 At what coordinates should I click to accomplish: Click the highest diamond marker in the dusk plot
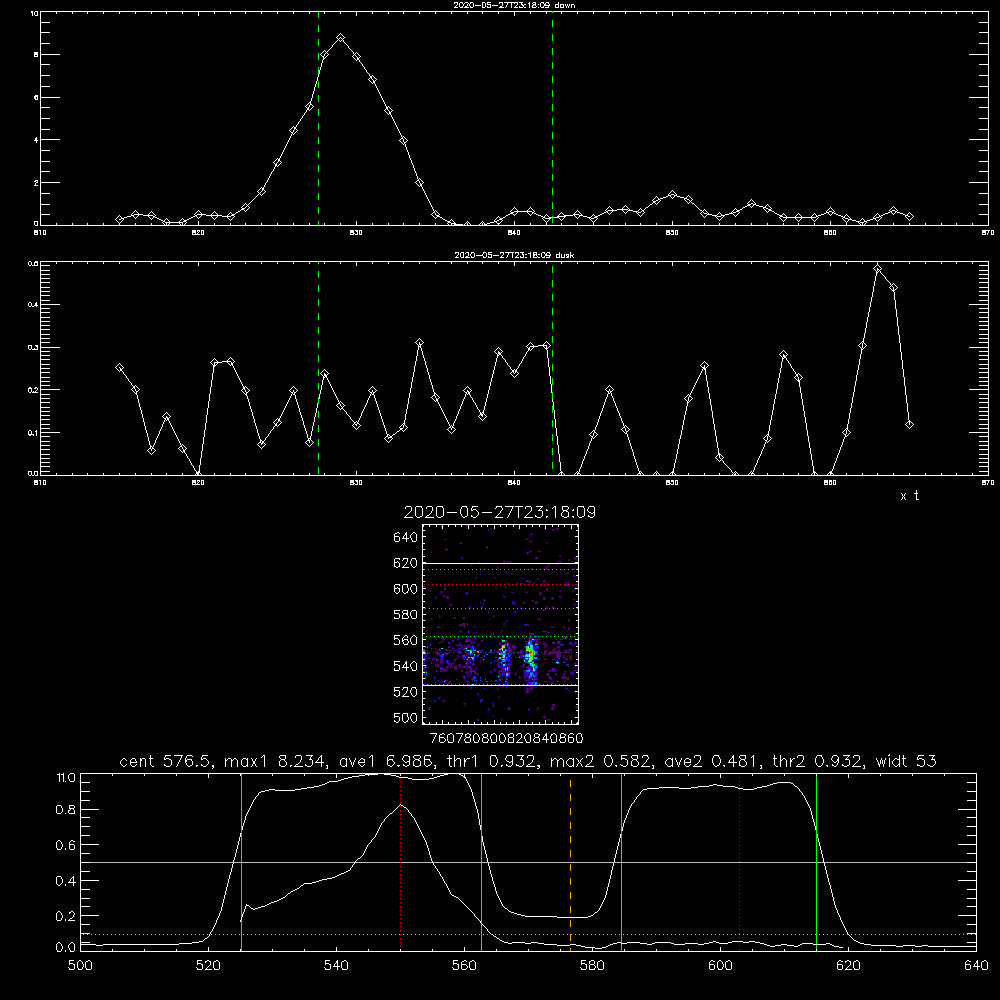click(x=878, y=269)
